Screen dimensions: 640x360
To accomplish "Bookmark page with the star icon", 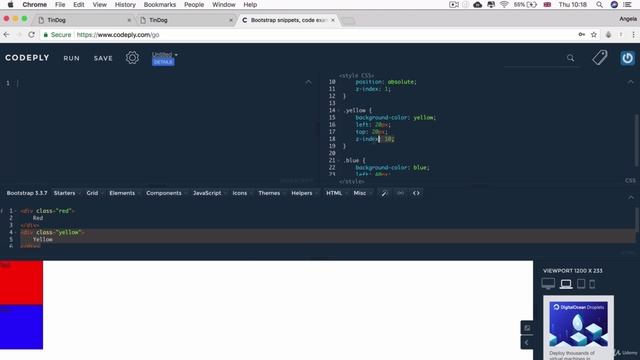I will (594, 35).
